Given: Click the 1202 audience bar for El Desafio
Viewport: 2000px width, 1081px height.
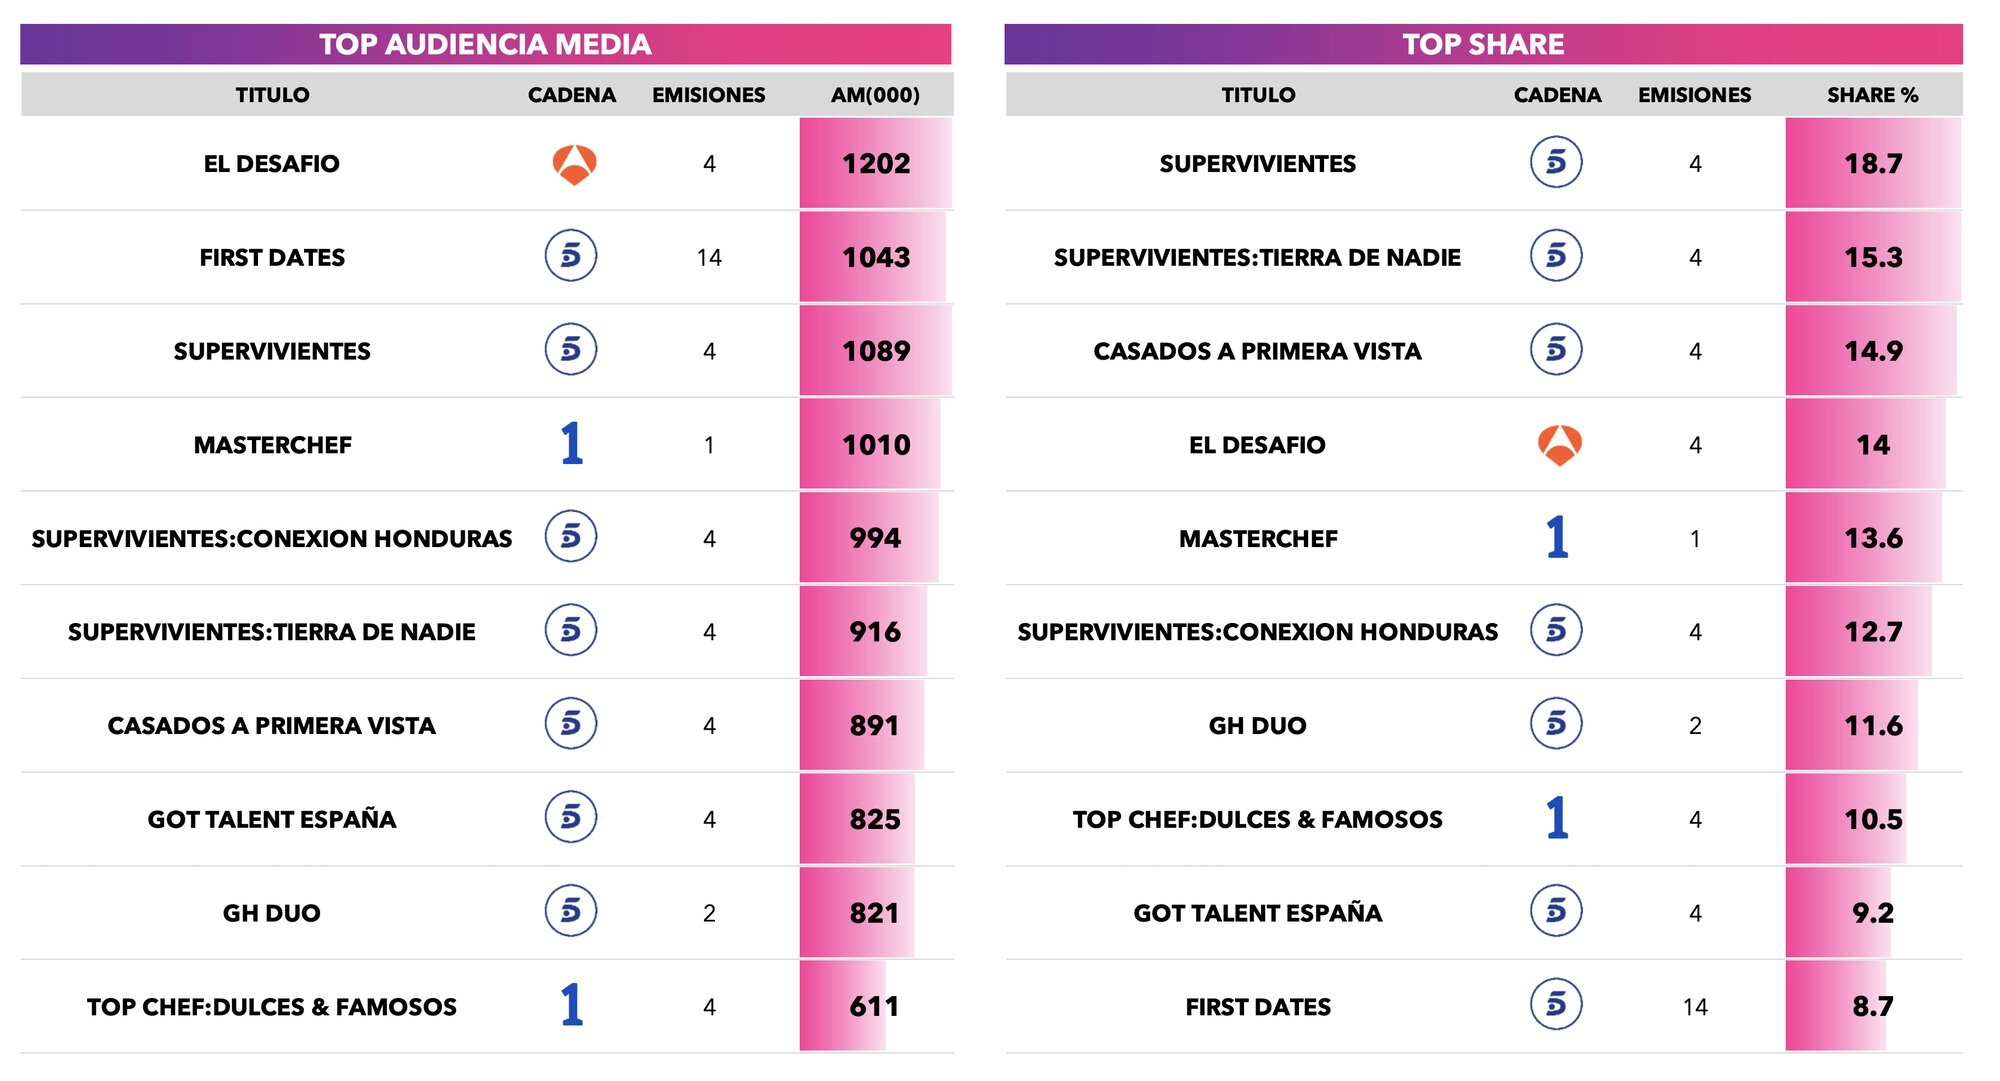Looking at the screenshot, I should point(875,163).
